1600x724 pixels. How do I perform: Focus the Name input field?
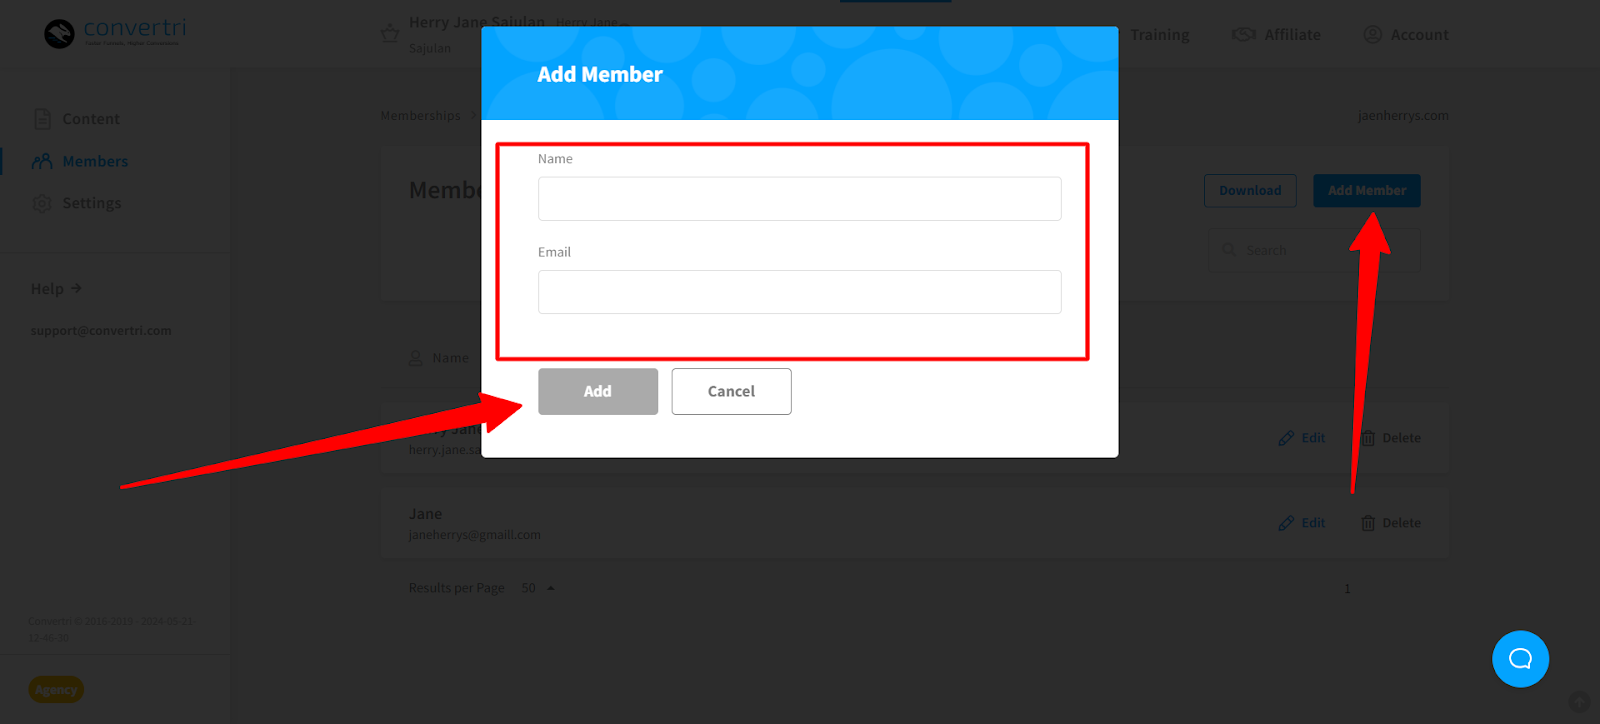click(x=799, y=199)
